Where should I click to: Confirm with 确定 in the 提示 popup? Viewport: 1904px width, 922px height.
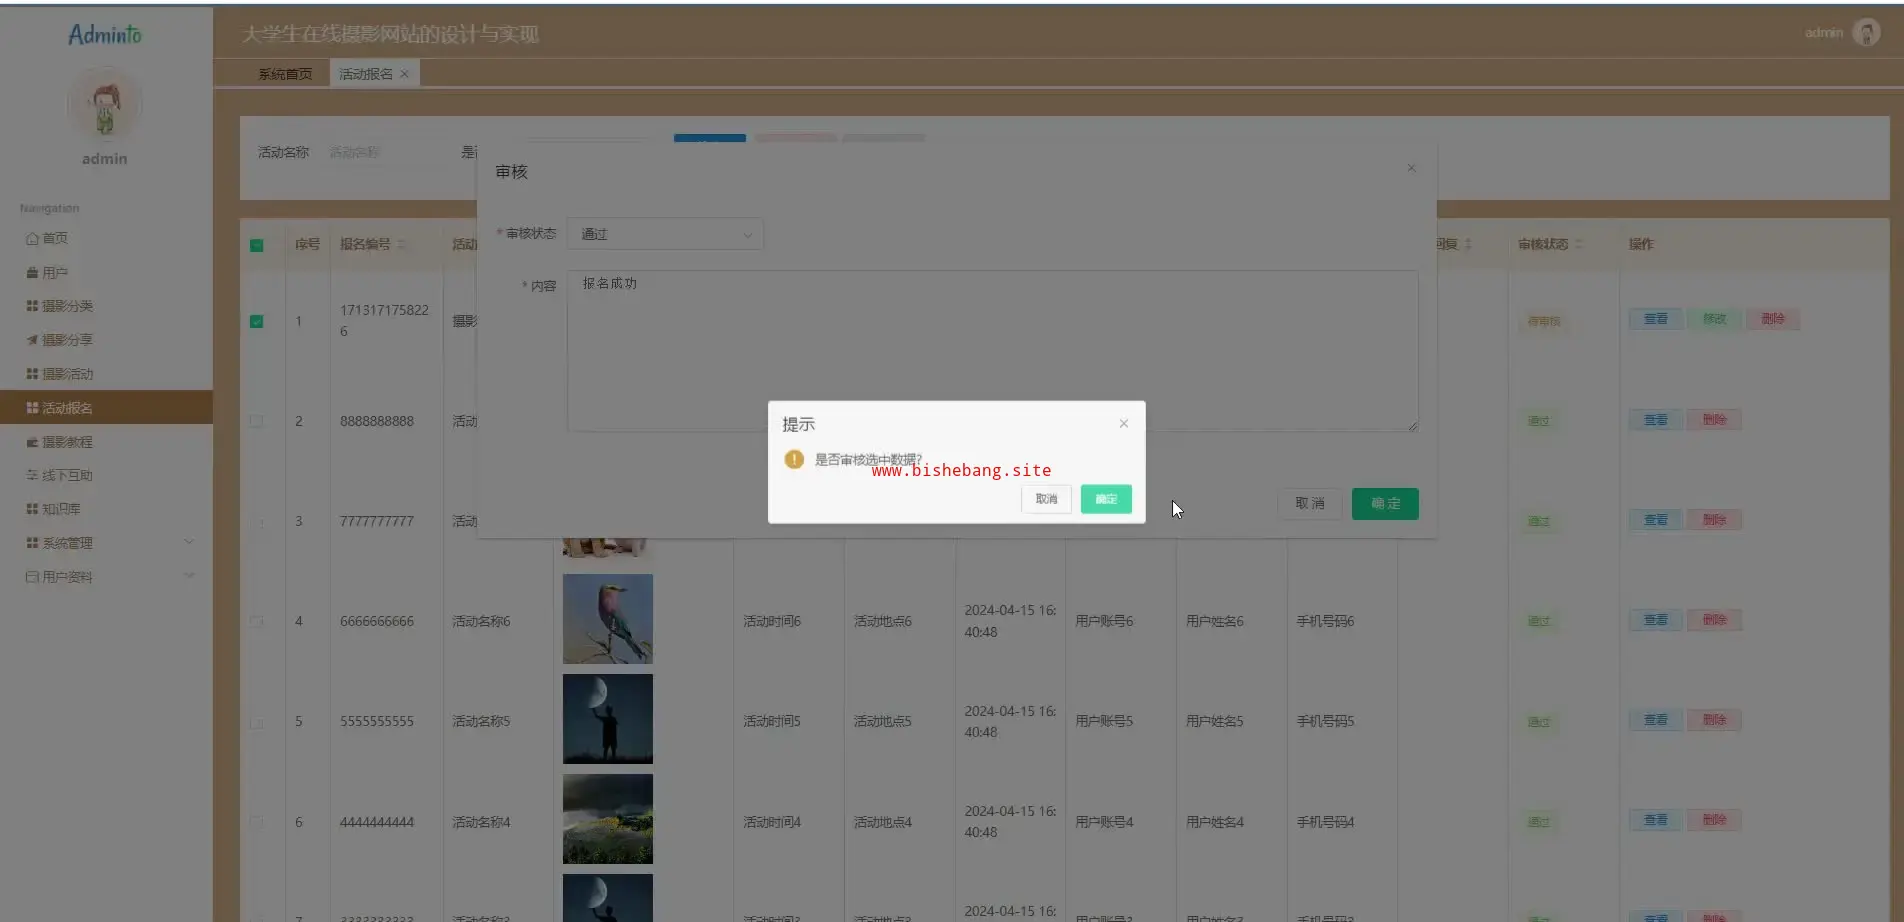click(x=1106, y=499)
